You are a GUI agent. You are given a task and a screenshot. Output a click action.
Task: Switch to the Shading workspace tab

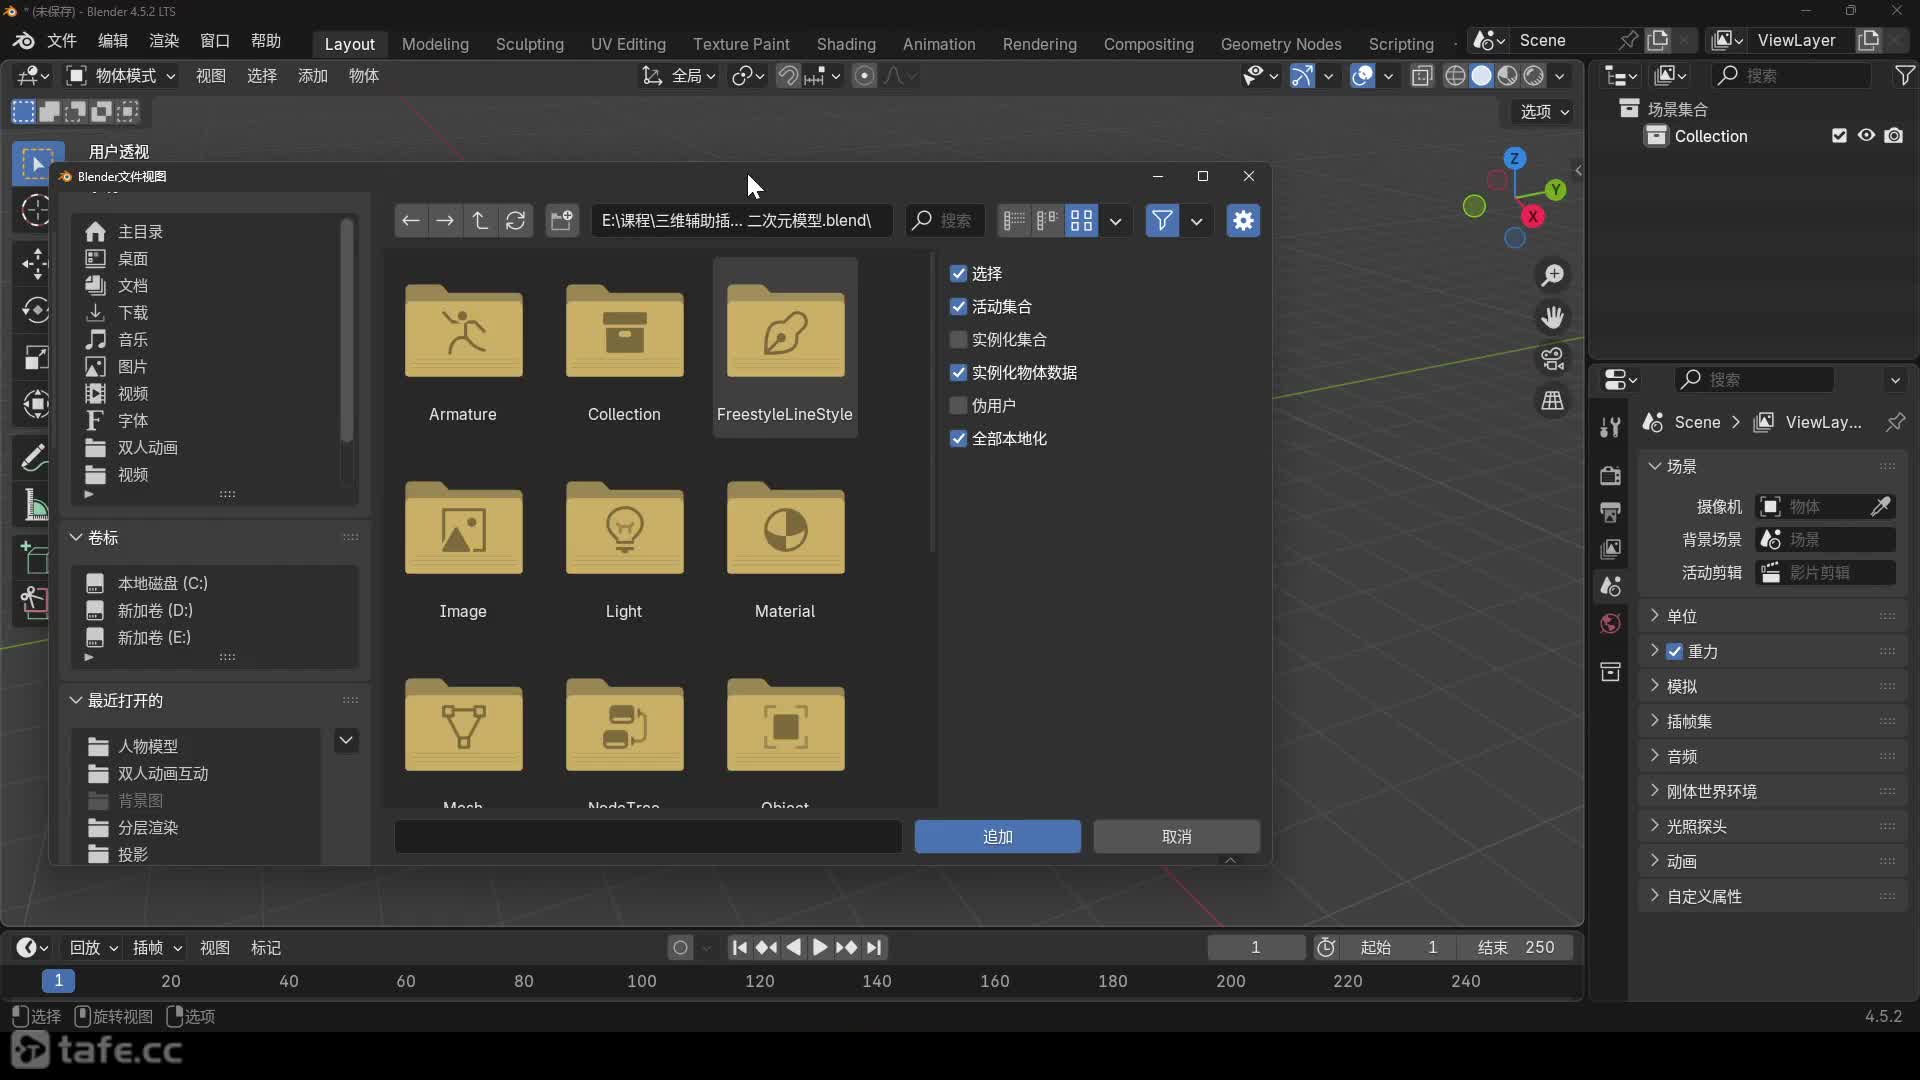(x=845, y=44)
